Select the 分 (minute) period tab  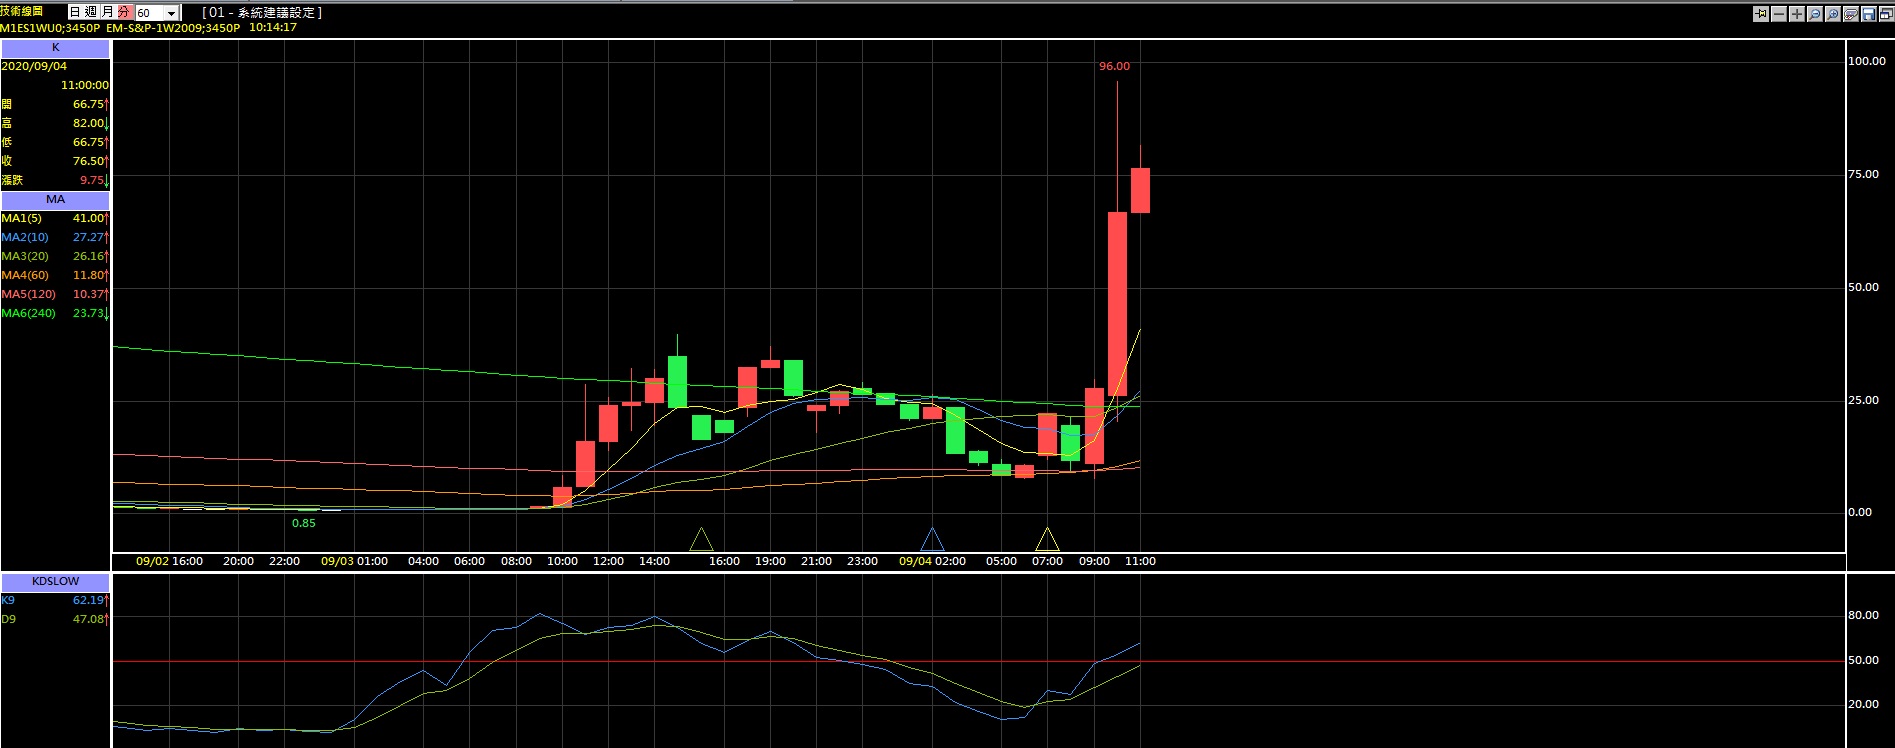point(124,12)
